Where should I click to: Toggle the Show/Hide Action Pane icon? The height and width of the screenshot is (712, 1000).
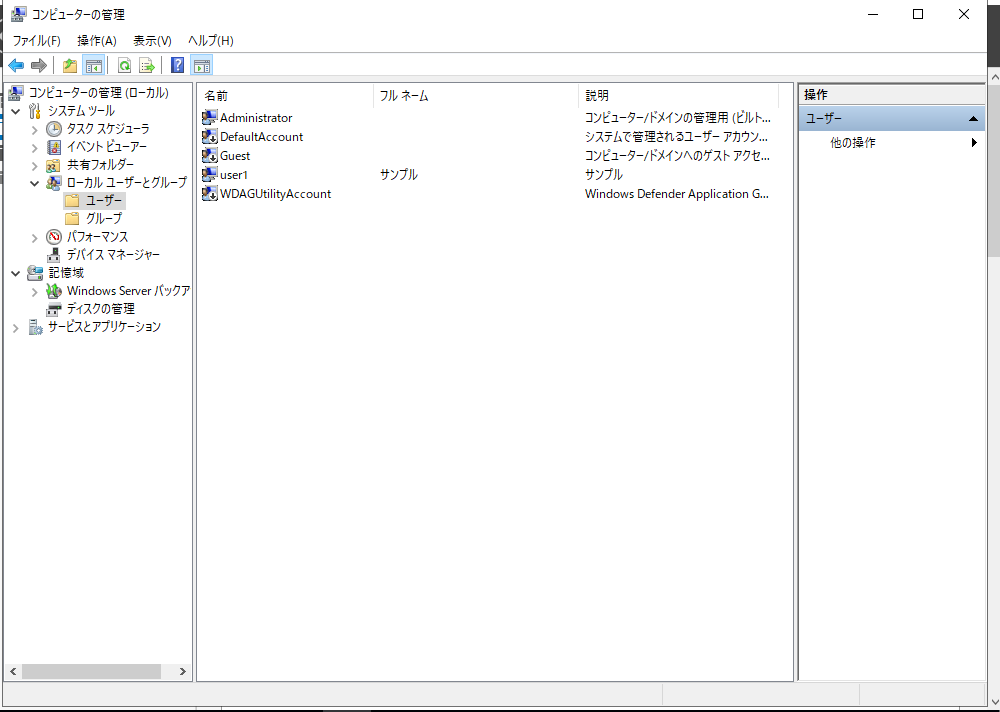pyautogui.click(x=202, y=65)
